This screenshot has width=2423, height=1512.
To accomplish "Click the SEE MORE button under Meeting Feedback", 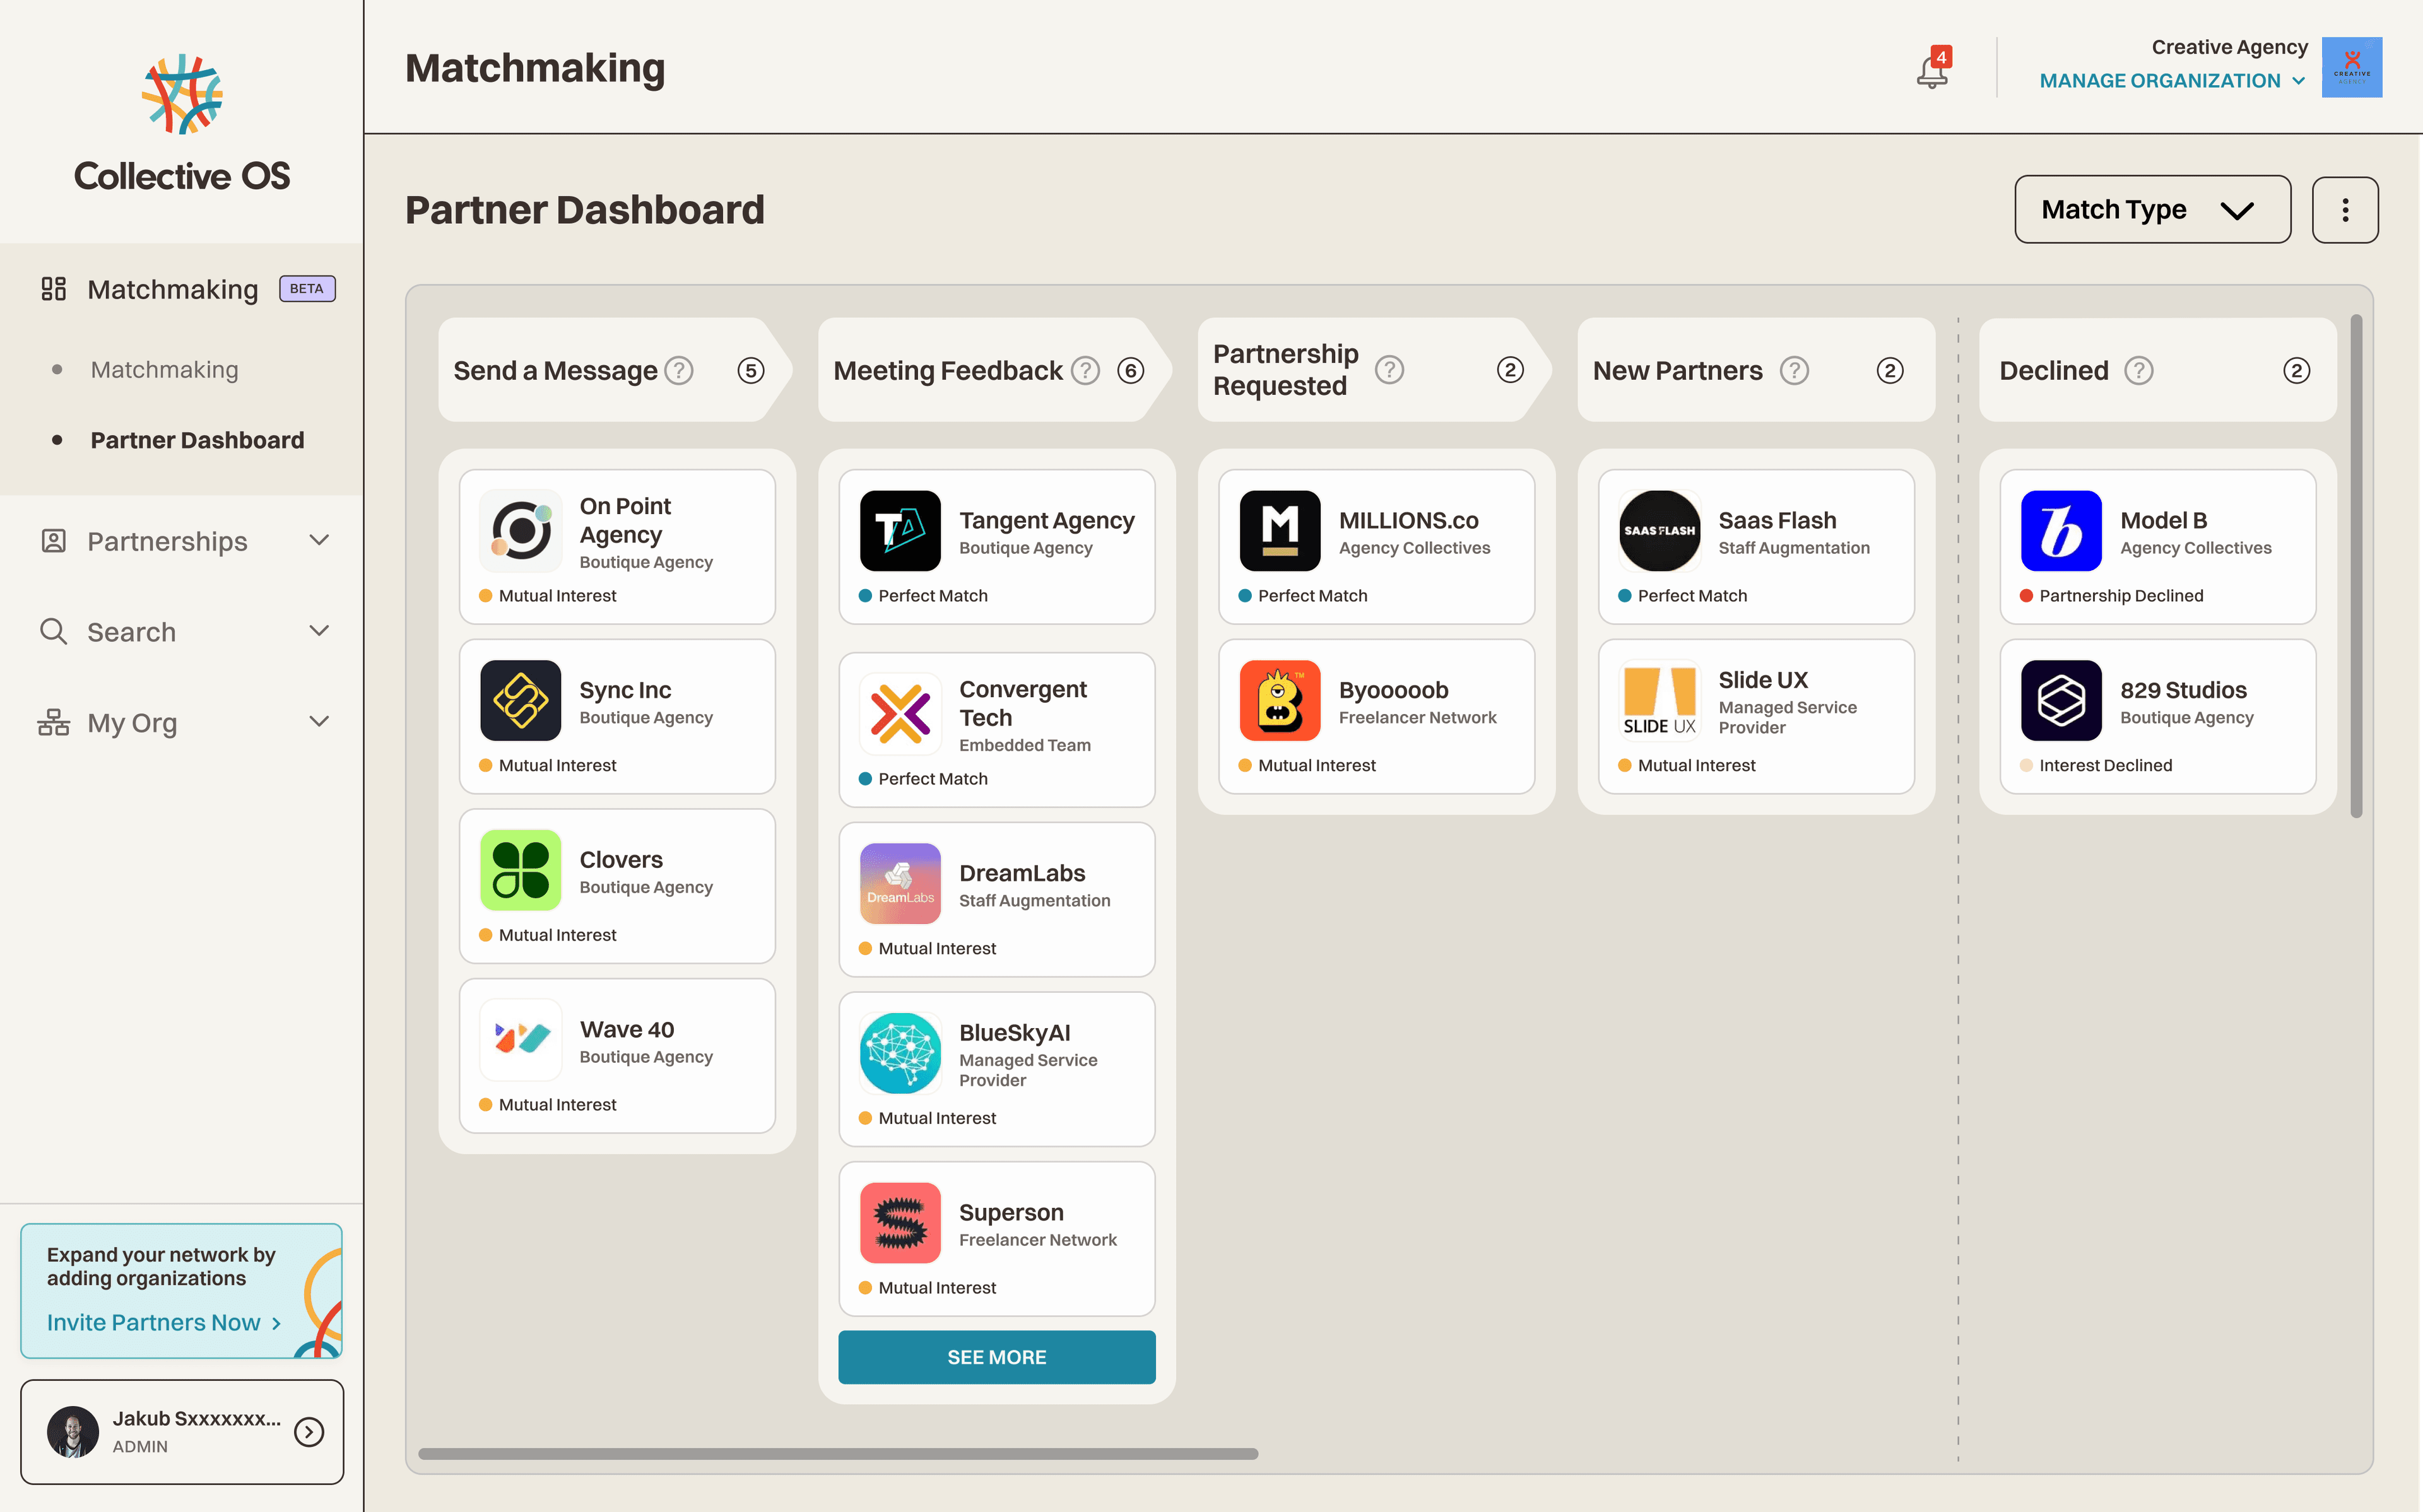I will 996,1357.
